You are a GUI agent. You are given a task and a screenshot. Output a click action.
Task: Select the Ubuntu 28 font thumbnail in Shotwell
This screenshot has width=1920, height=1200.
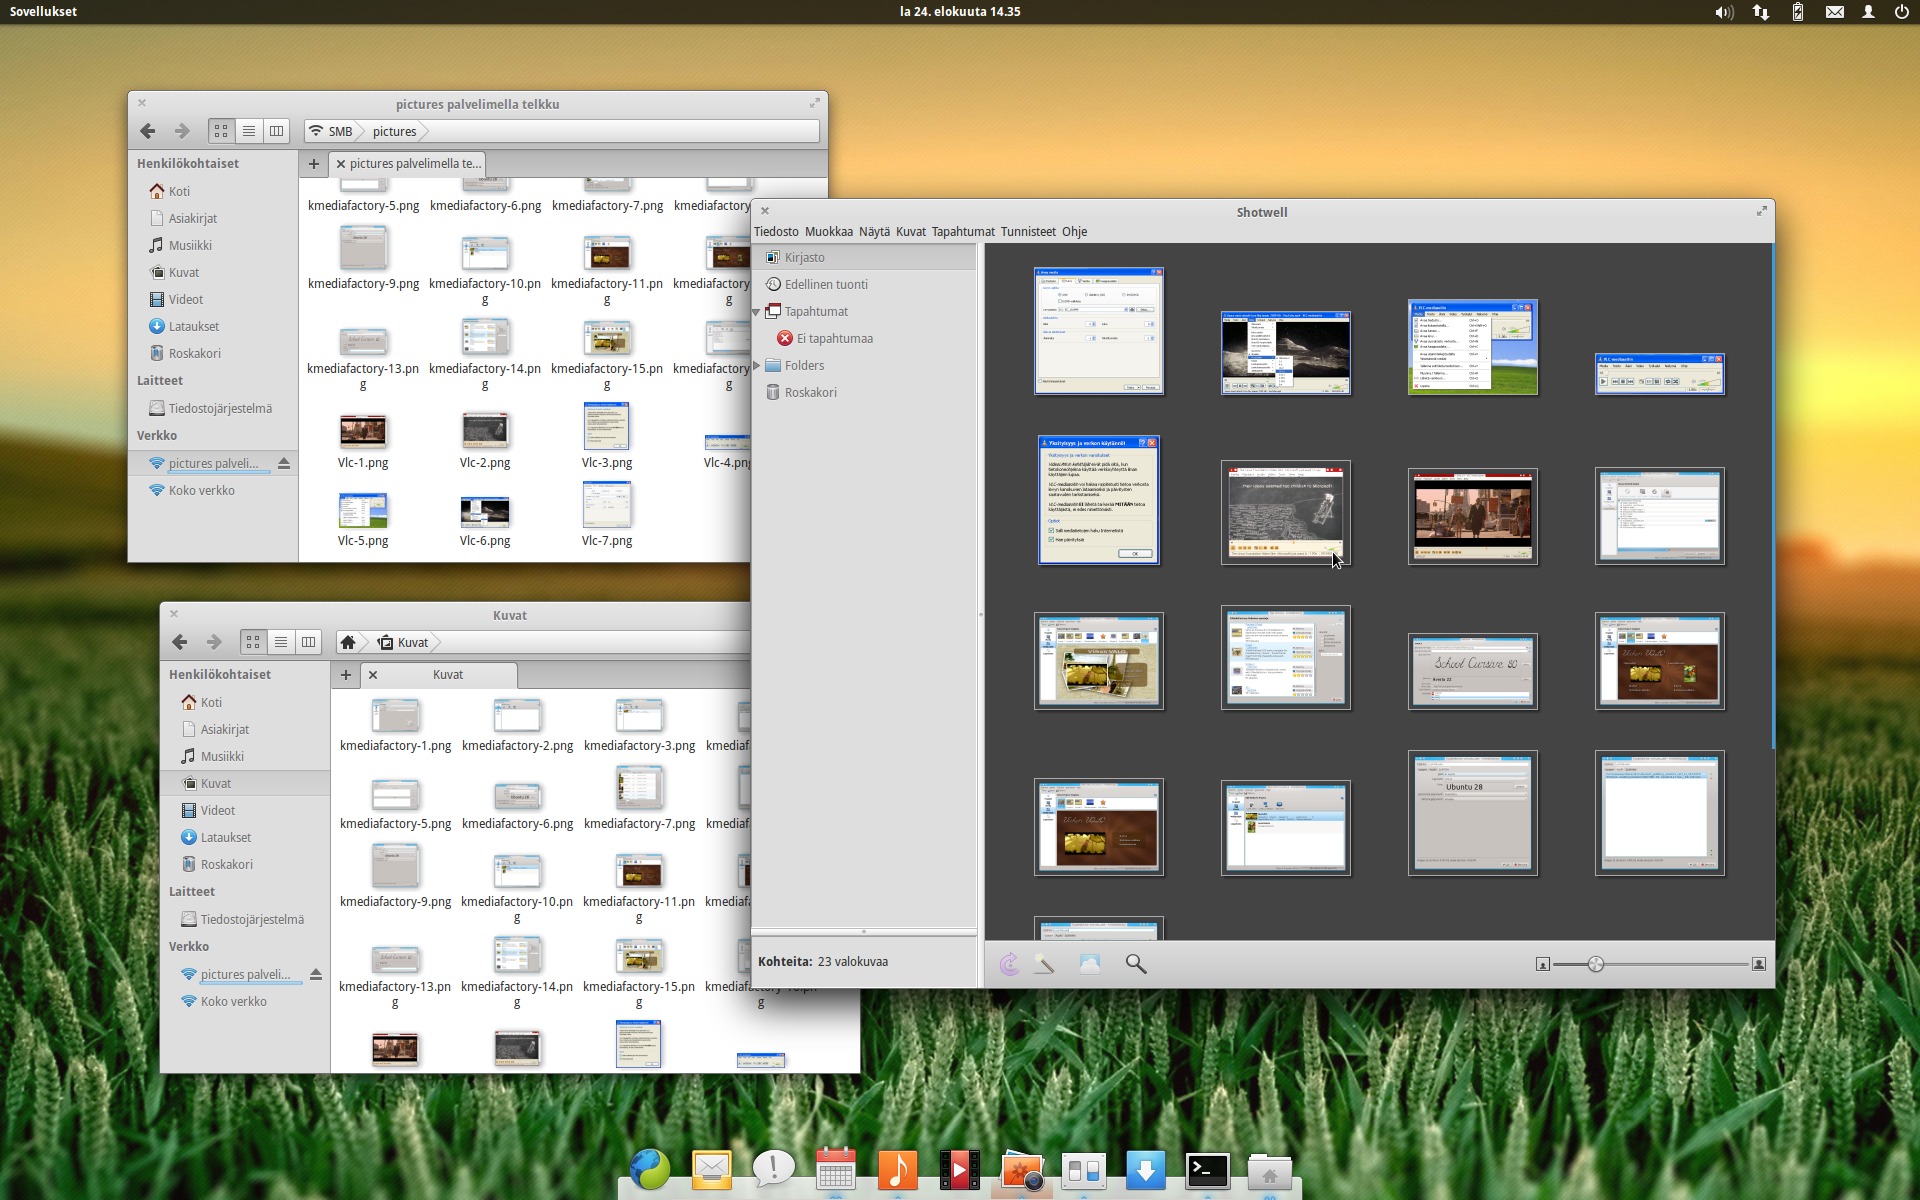[1473, 813]
